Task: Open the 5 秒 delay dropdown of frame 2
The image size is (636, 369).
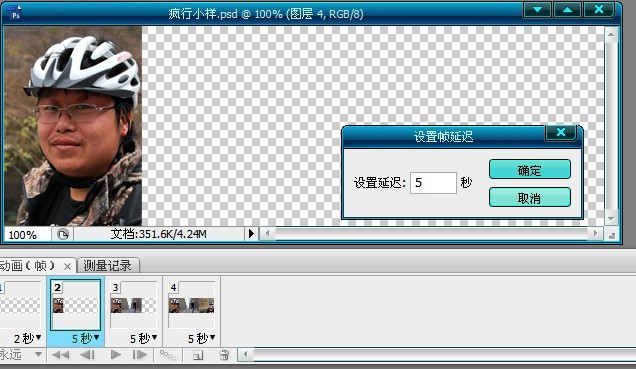Action: [x=86, y=338]
